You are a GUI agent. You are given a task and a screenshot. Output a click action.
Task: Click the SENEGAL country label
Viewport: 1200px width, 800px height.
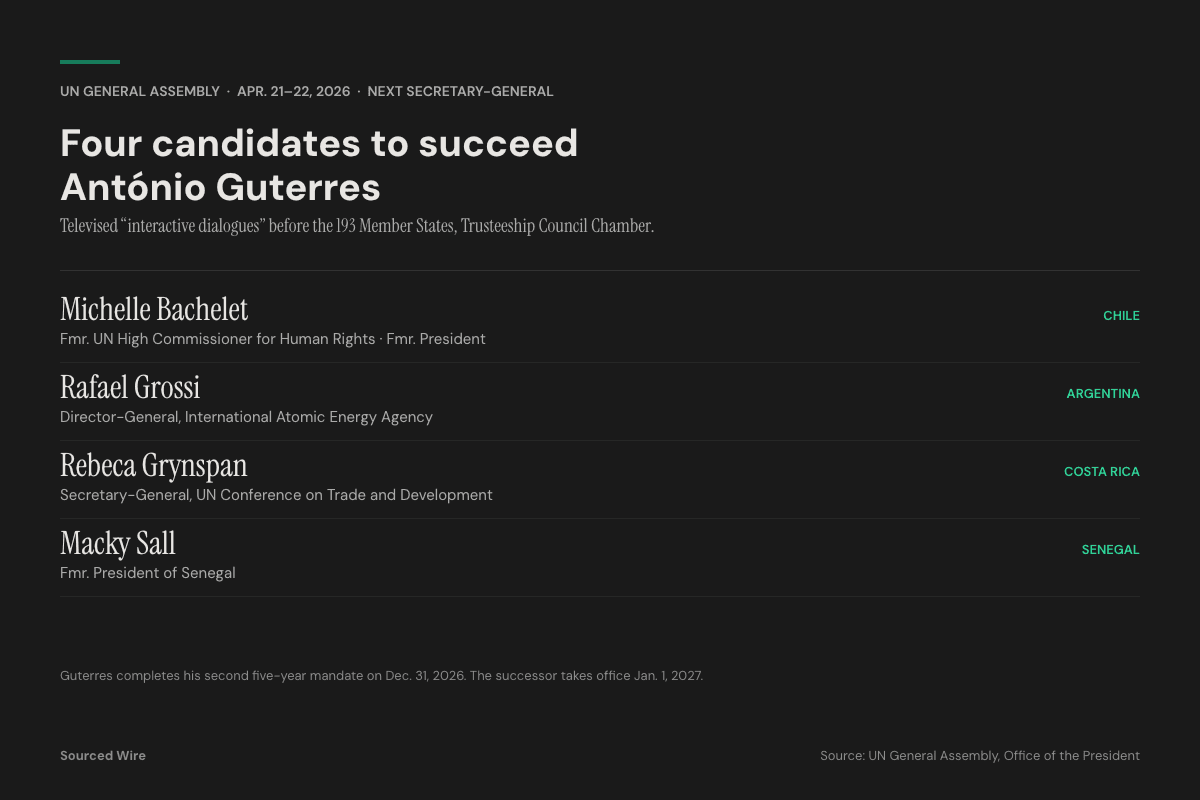(1110, 549)
